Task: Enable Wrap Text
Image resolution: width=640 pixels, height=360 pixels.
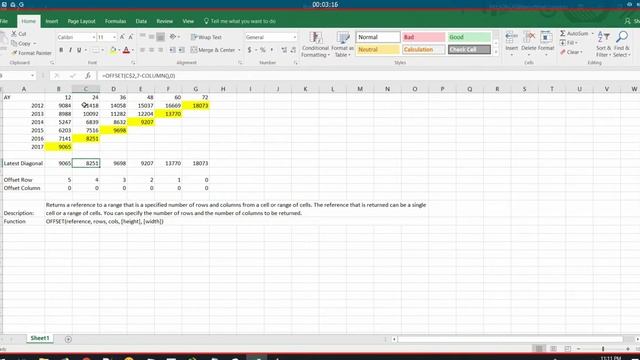Action: click(x=206, y=37)
